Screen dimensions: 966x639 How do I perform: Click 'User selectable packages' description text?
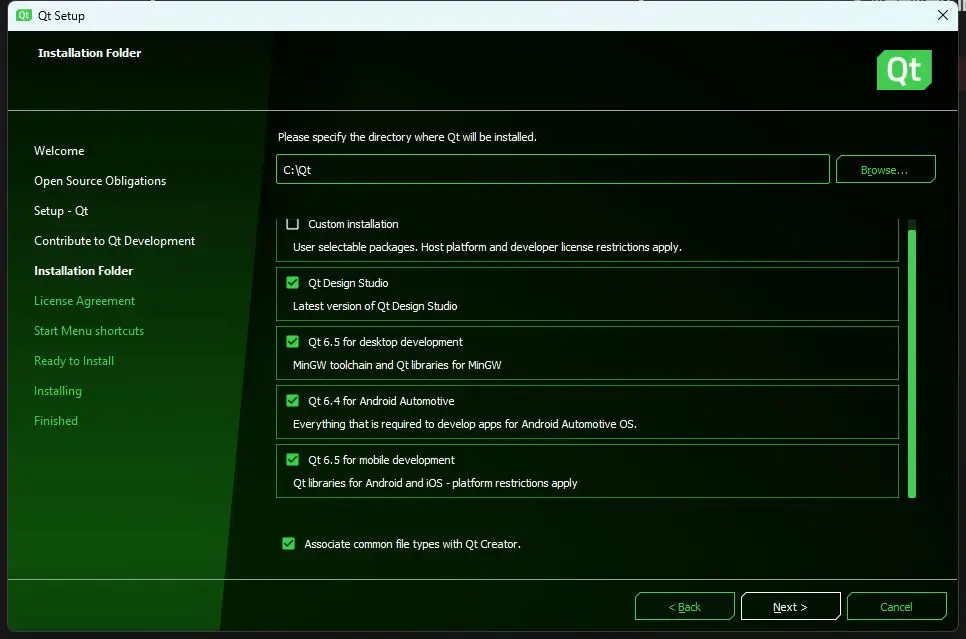(487, 247)
